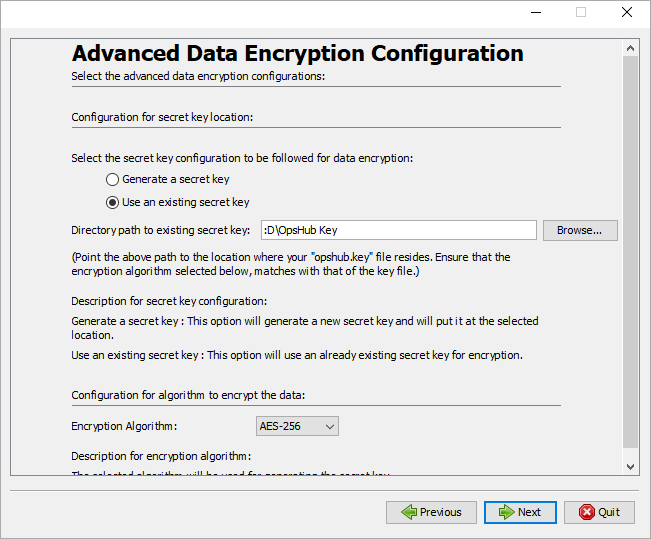Click the scrollbar down arrow
This screenshot has height=539, width=651.
coord(630,466)
